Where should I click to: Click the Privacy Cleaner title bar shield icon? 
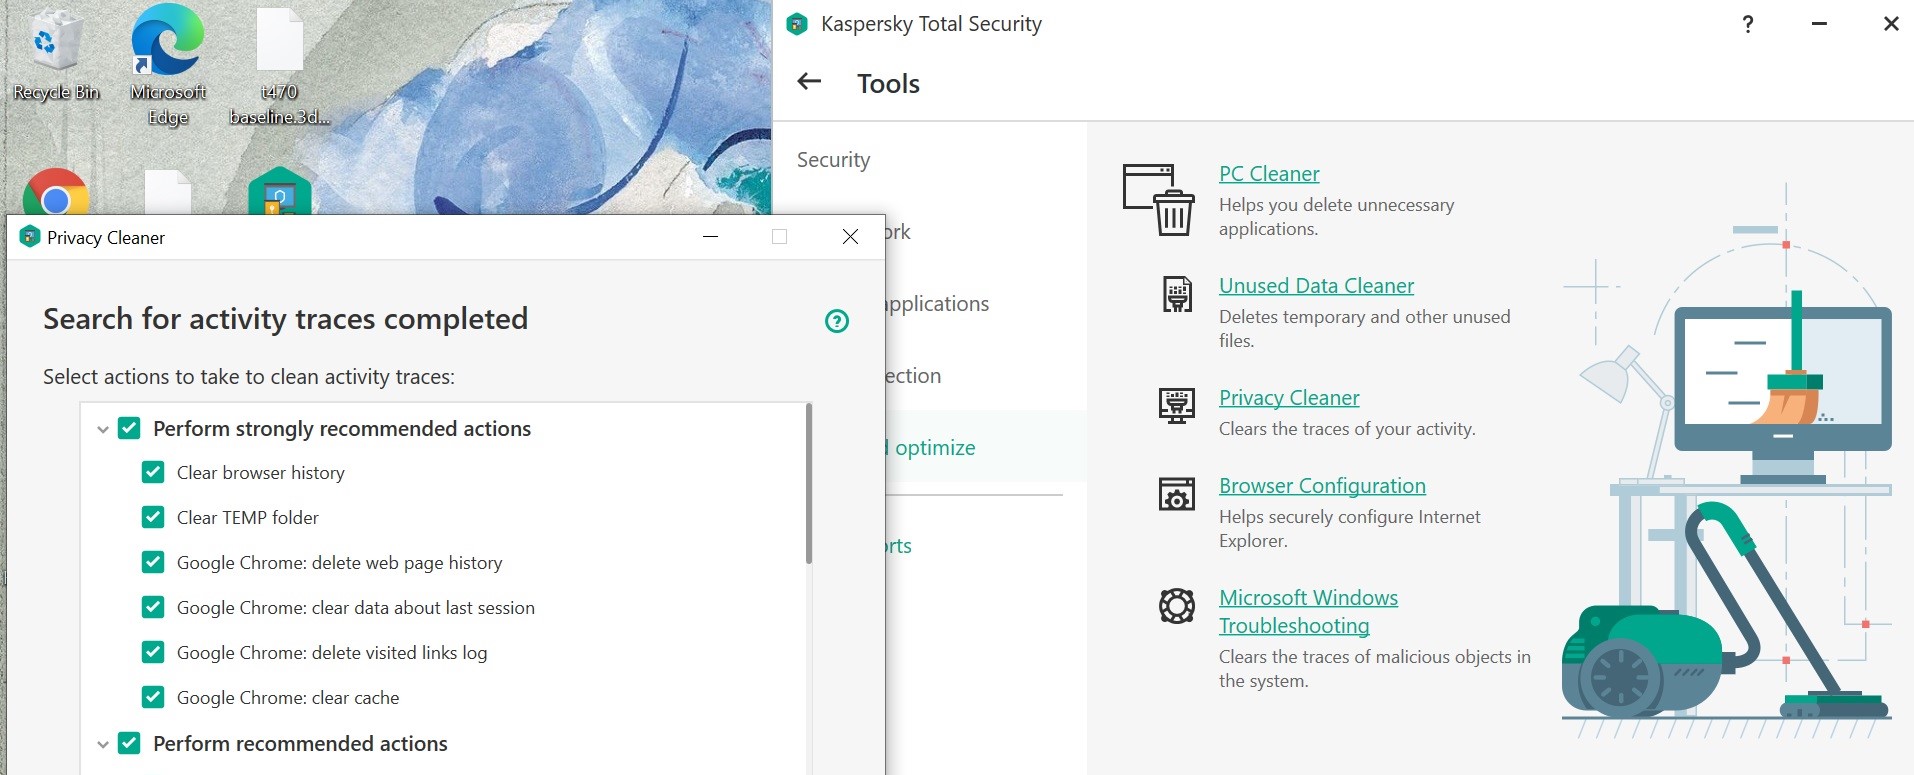click(30, 237)
